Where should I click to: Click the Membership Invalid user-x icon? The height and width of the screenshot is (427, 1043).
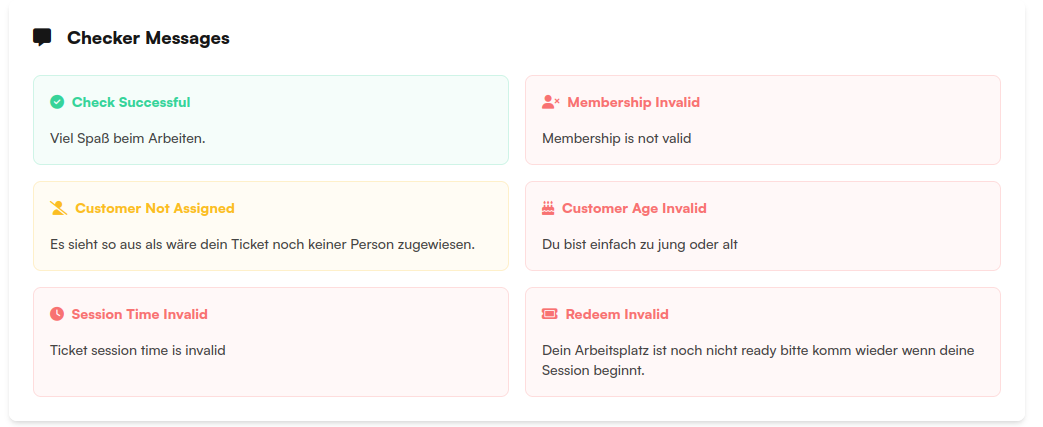(x=550, y=102)
